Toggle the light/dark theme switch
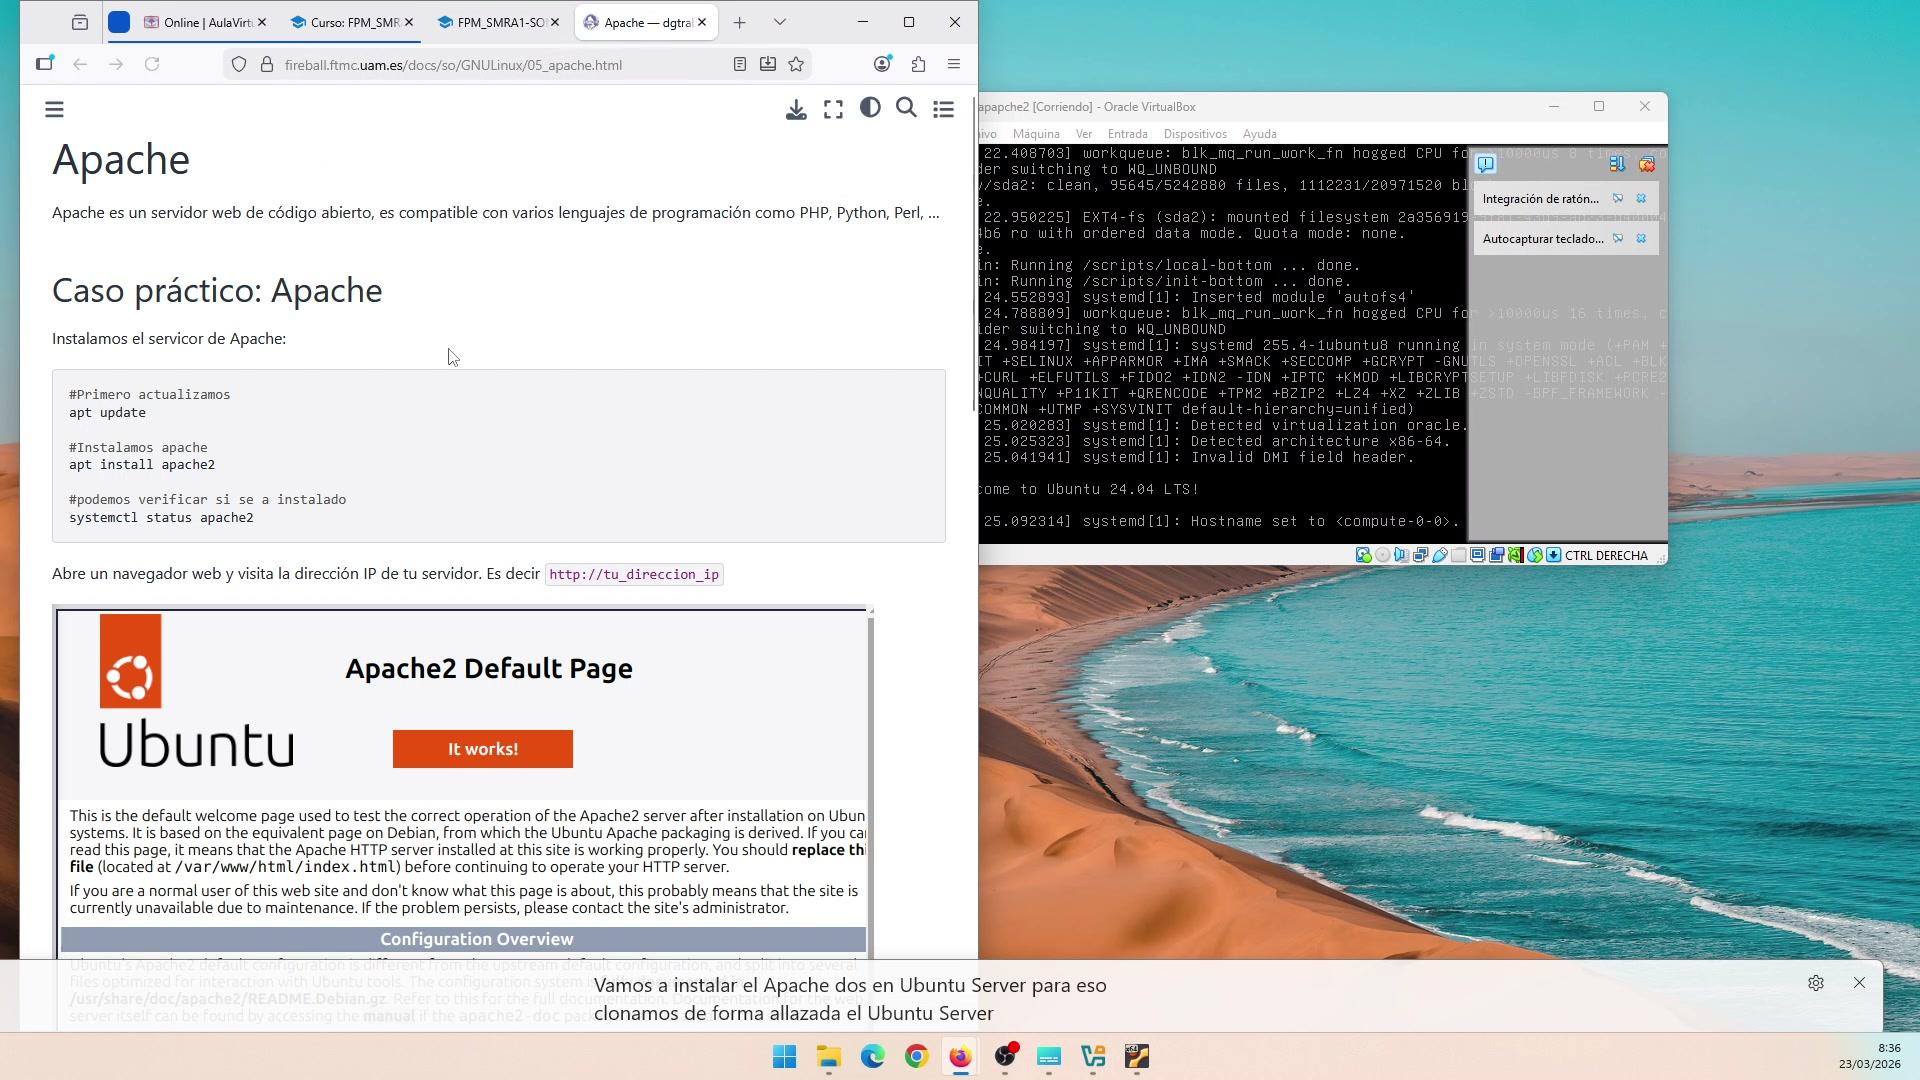 [x=870, y=108]
